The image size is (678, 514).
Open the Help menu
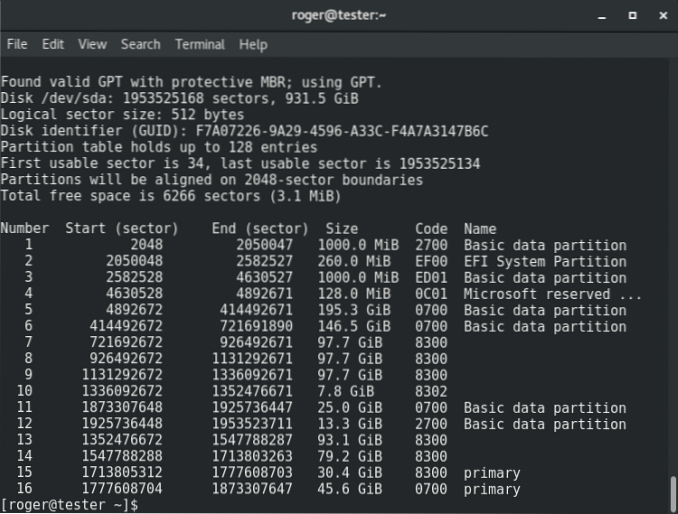coord(253,44)
